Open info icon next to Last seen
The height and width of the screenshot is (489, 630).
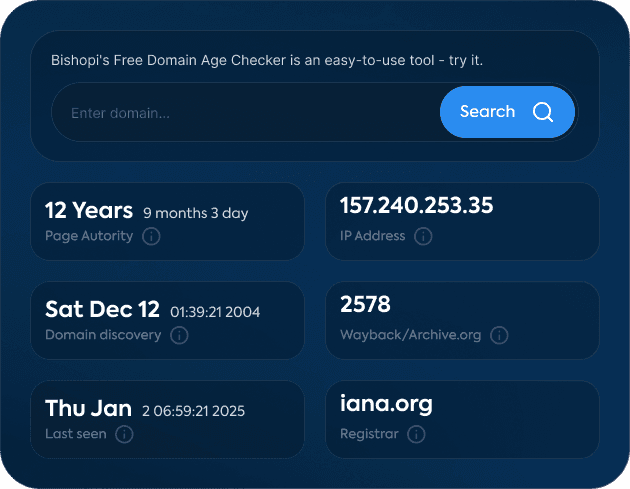point(124,434)
